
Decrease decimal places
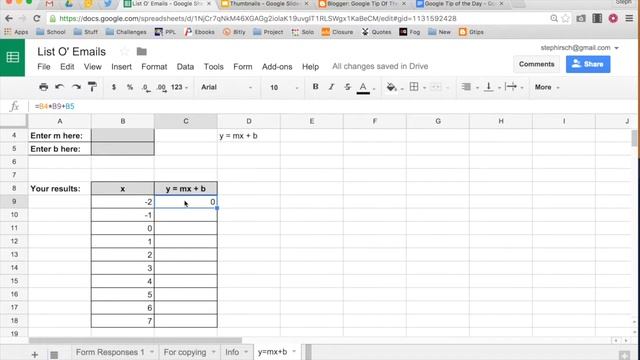coord(146,87)
